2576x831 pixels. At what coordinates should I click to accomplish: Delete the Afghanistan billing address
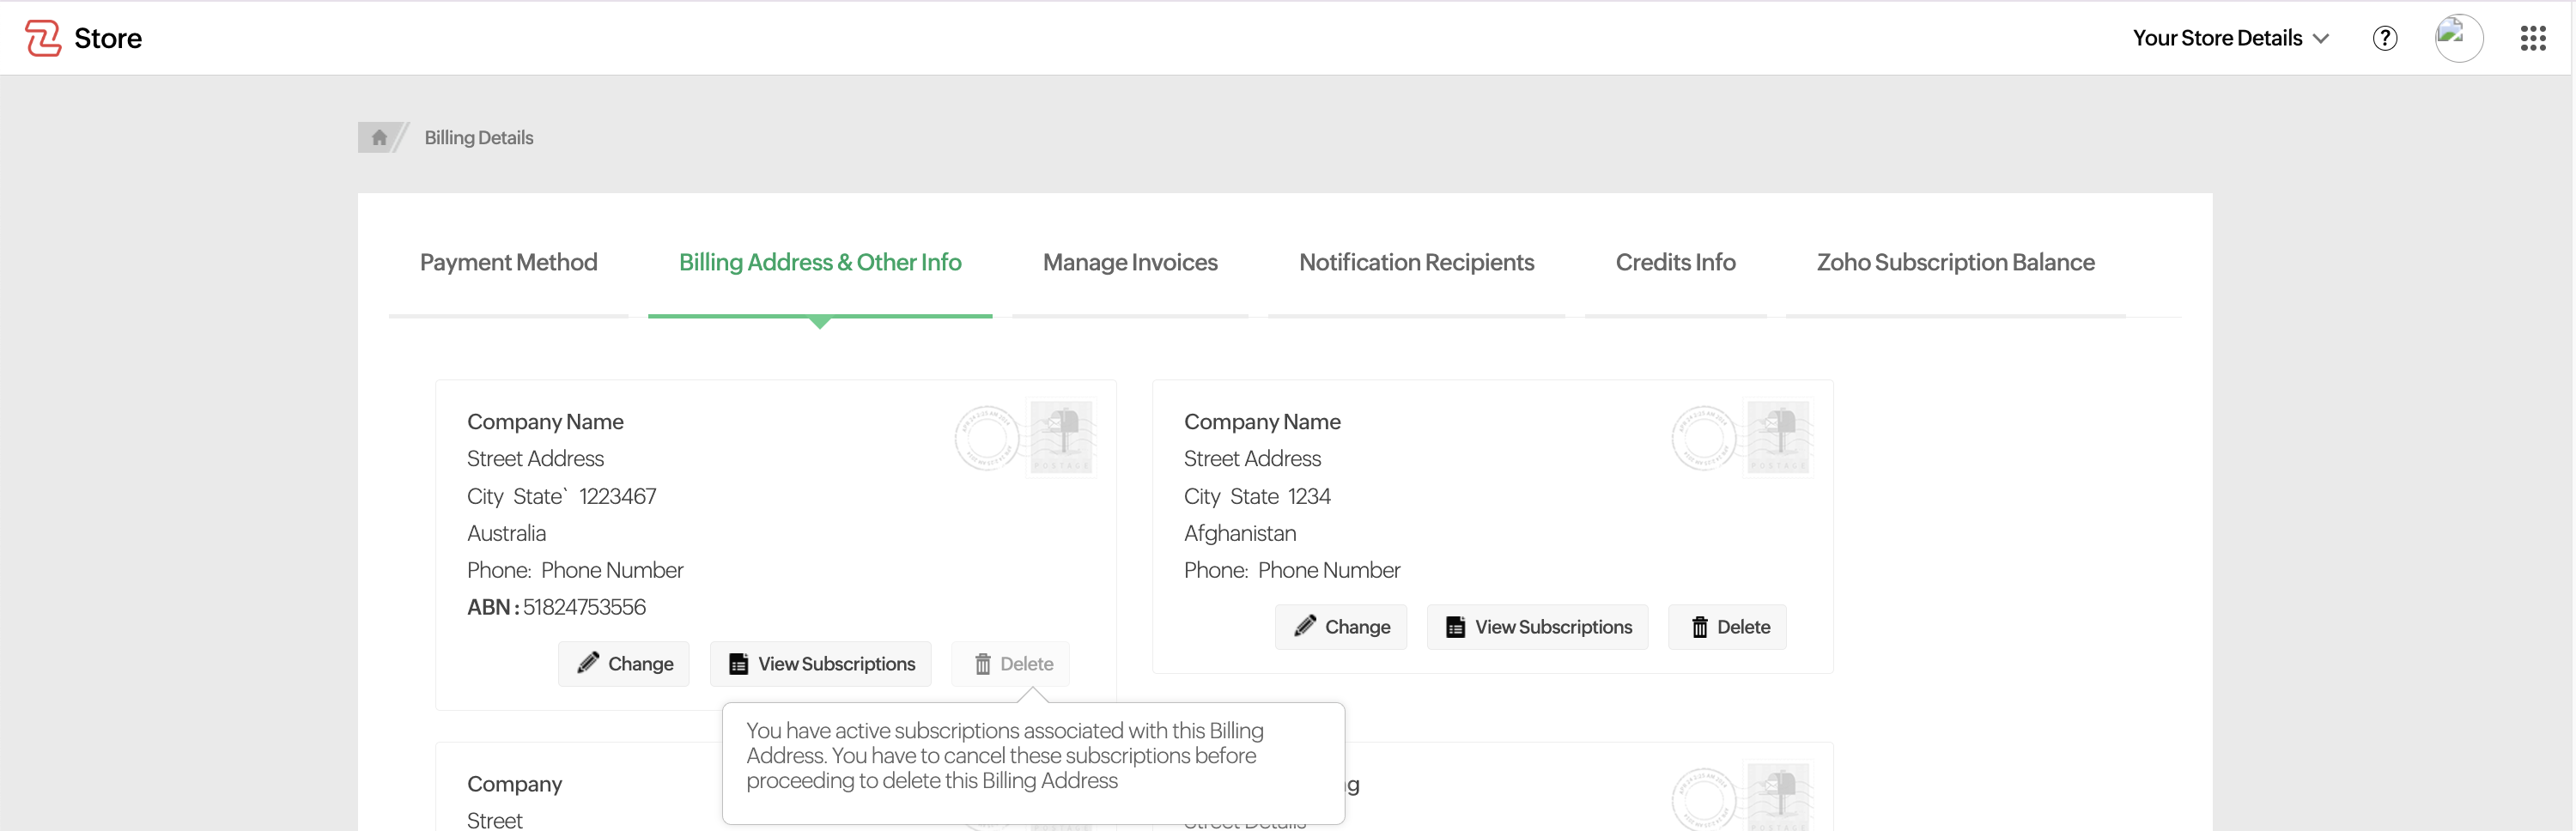pos(1728,627)
